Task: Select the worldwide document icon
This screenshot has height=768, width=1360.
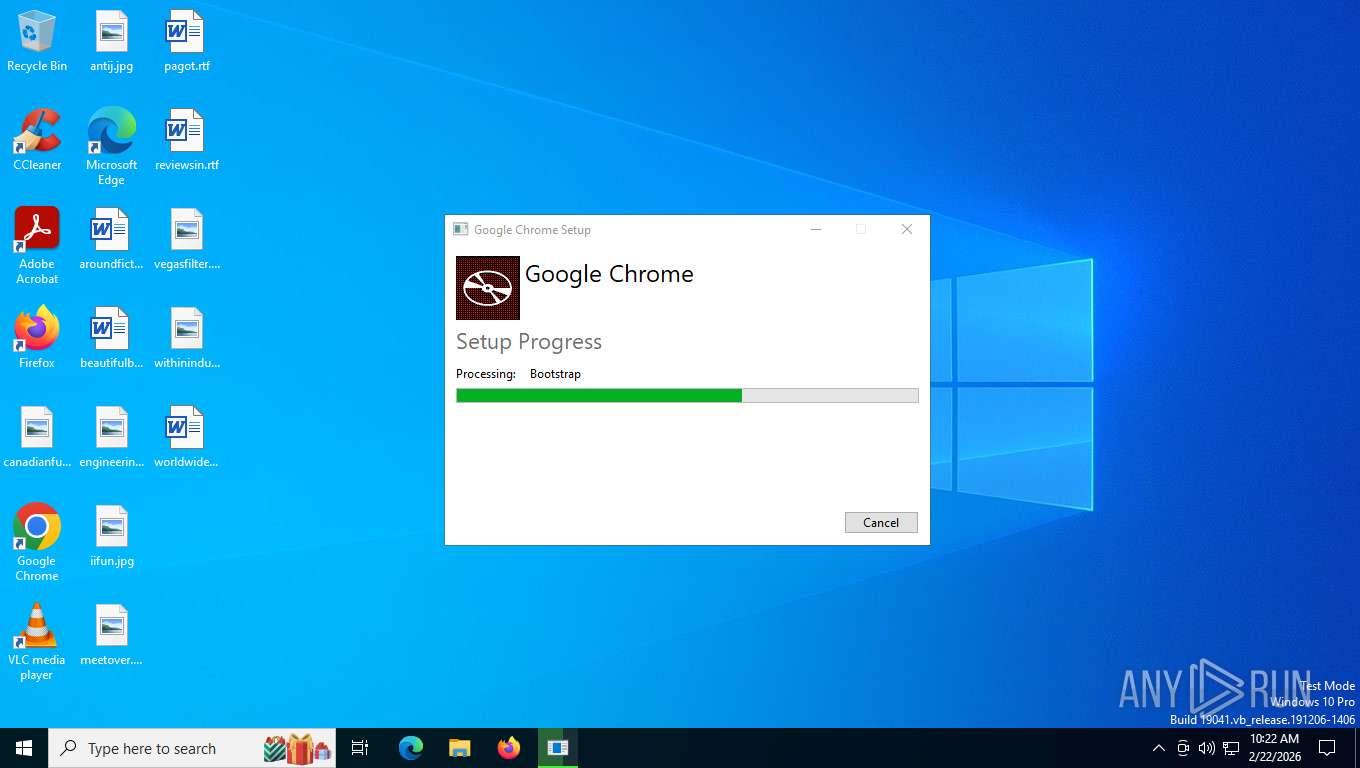Action: [x=187, y=438]
